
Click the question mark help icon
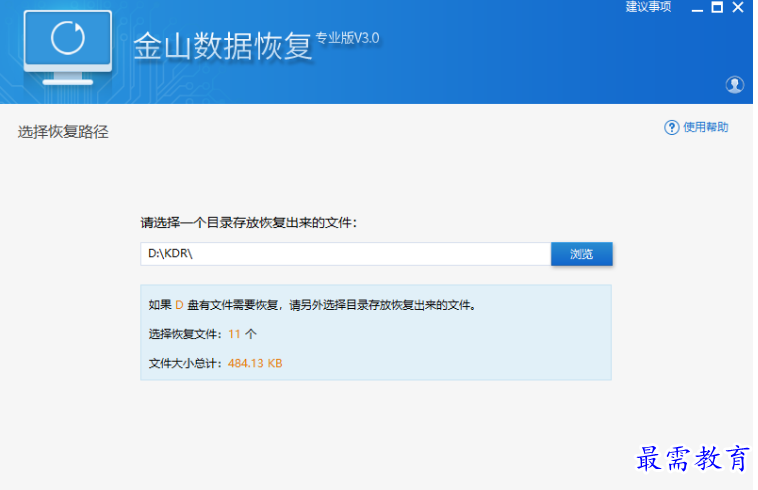pyautogui.click(x=671, y=128)
